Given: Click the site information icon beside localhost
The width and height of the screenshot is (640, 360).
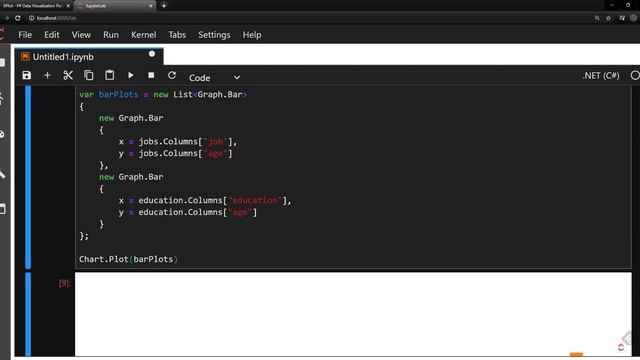Looking at the screenshot, I should click(x=31, y=18).
